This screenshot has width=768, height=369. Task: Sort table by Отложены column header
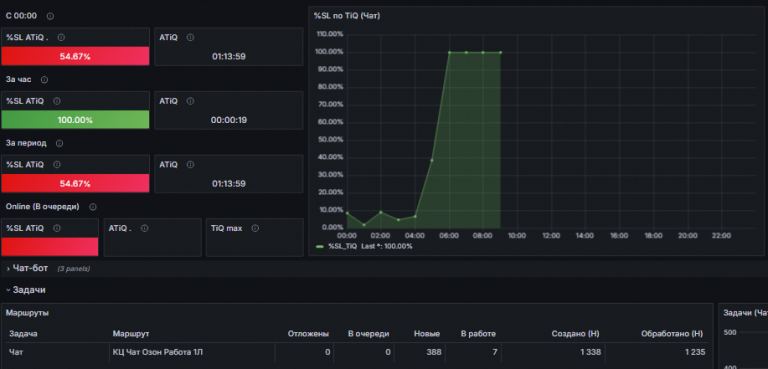coord(308,334)
